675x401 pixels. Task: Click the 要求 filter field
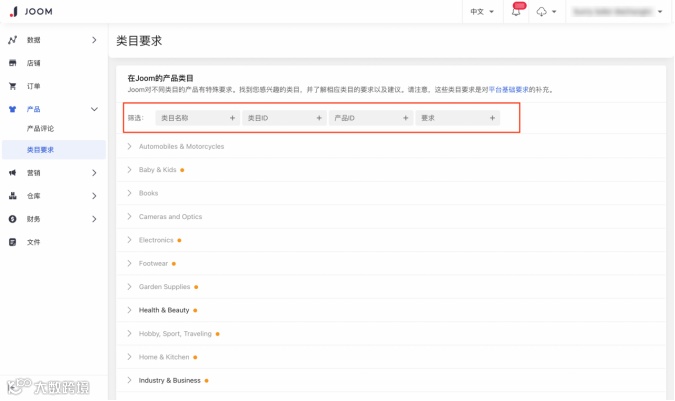458,118
